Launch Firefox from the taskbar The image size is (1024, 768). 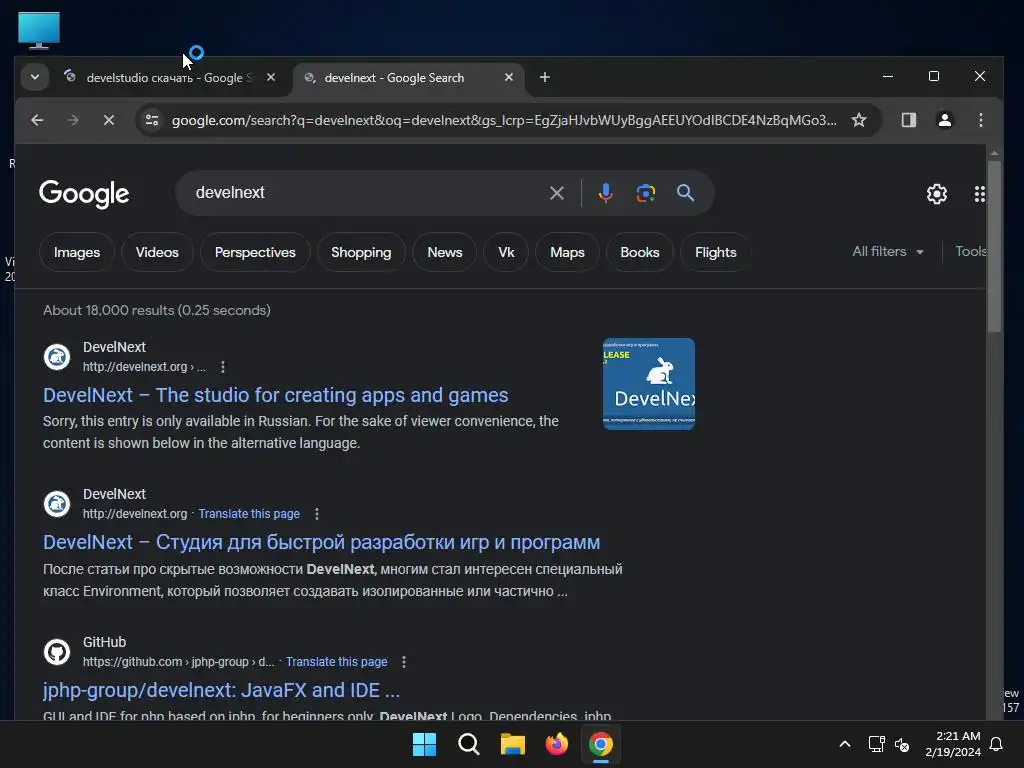tap(556, 744)
